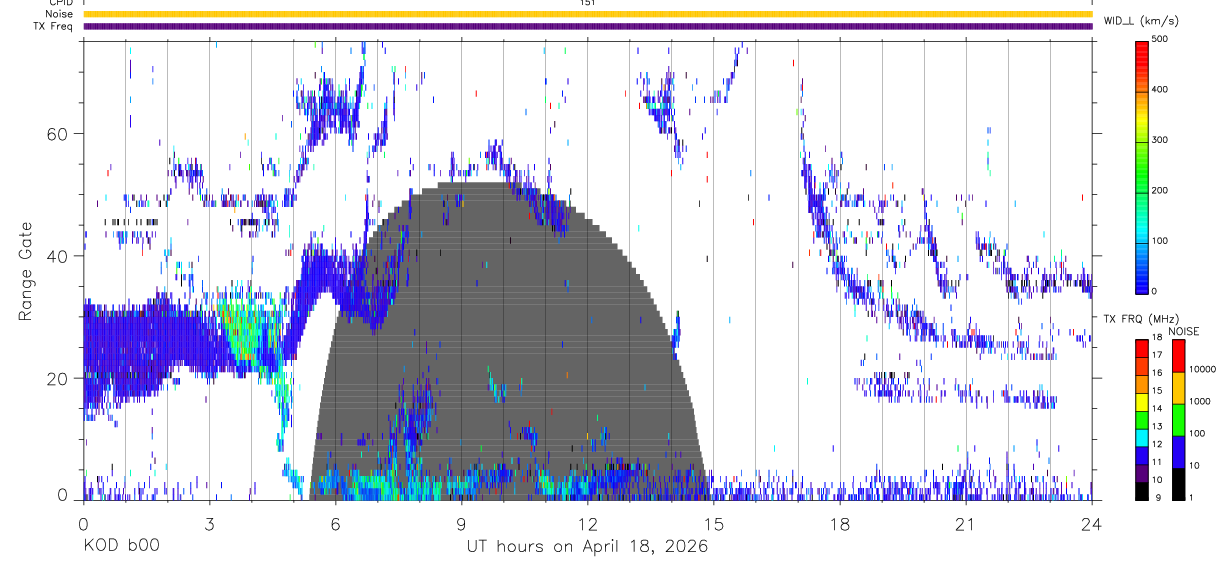1228x567 pixels.
Task: Click the yellow Noise bar above the plot
Action: 587,14
